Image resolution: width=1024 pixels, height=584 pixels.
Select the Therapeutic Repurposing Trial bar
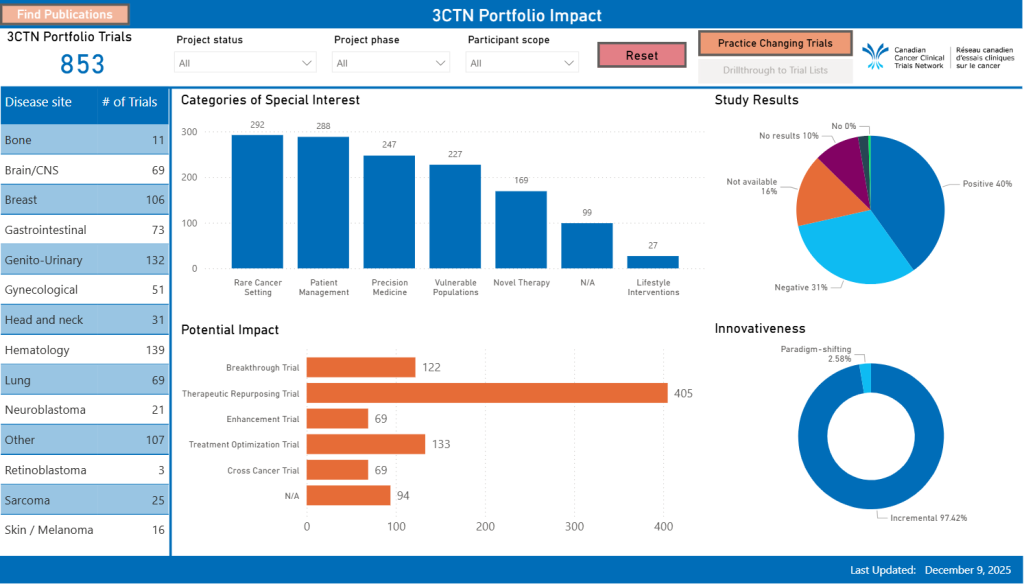(x=486, y=393)
